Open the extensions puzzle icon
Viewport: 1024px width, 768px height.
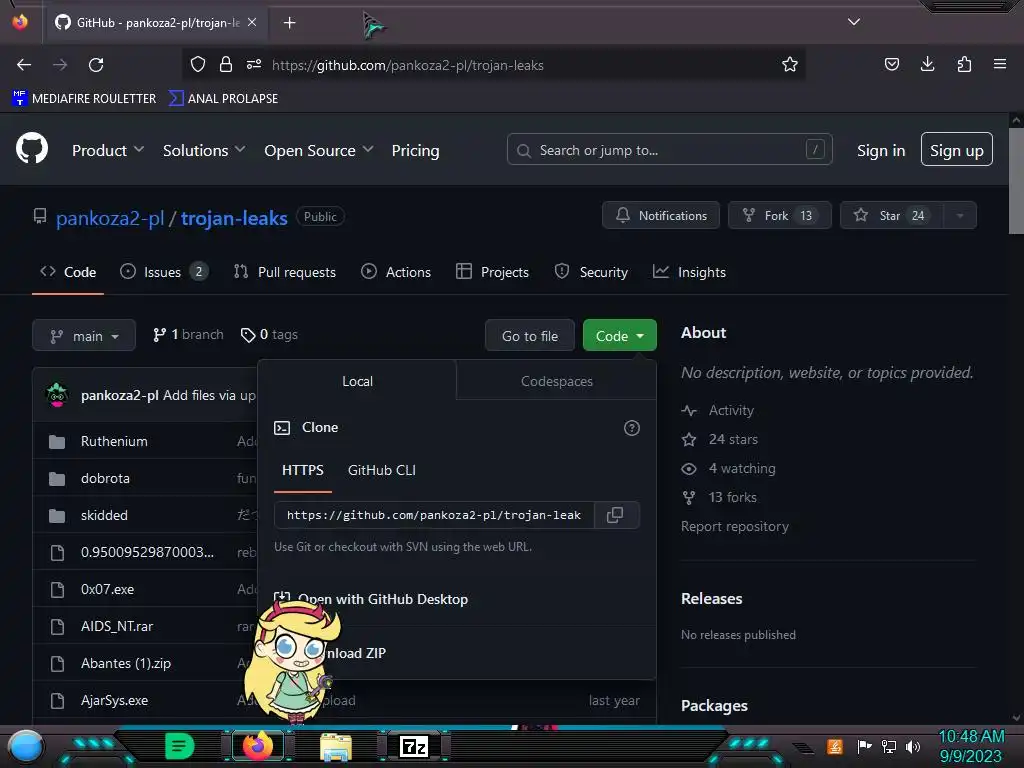(964, 64)
